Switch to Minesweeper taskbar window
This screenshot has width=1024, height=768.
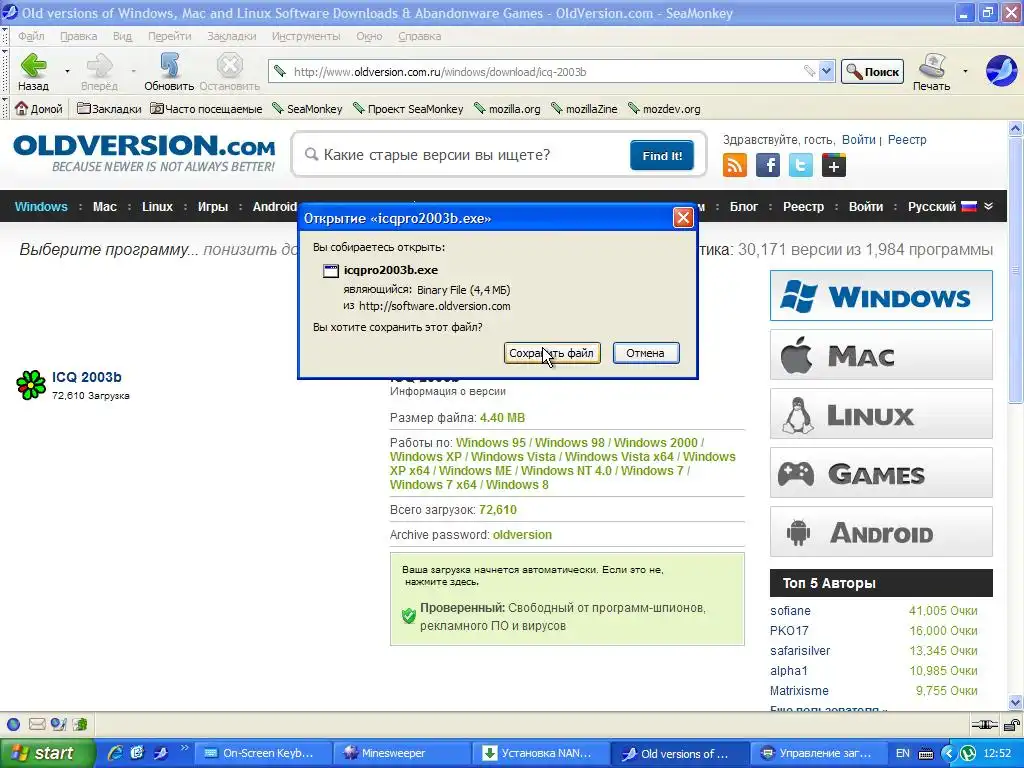[402, 753]
